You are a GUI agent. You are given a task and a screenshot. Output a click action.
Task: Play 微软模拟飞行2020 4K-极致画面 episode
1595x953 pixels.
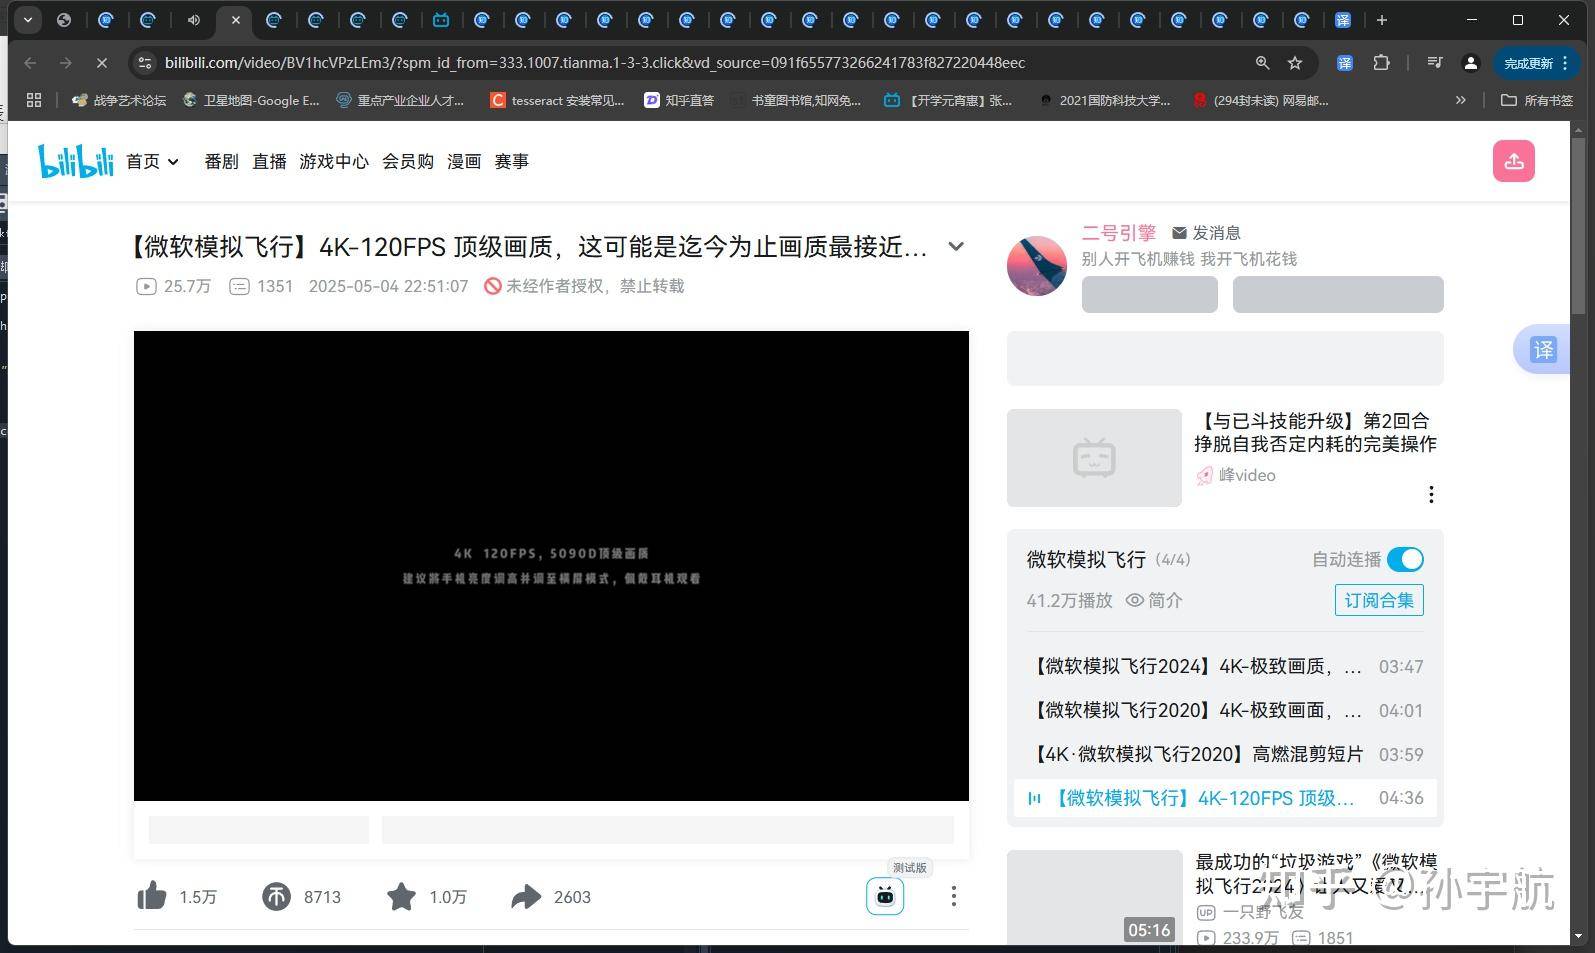[1225, 710]
